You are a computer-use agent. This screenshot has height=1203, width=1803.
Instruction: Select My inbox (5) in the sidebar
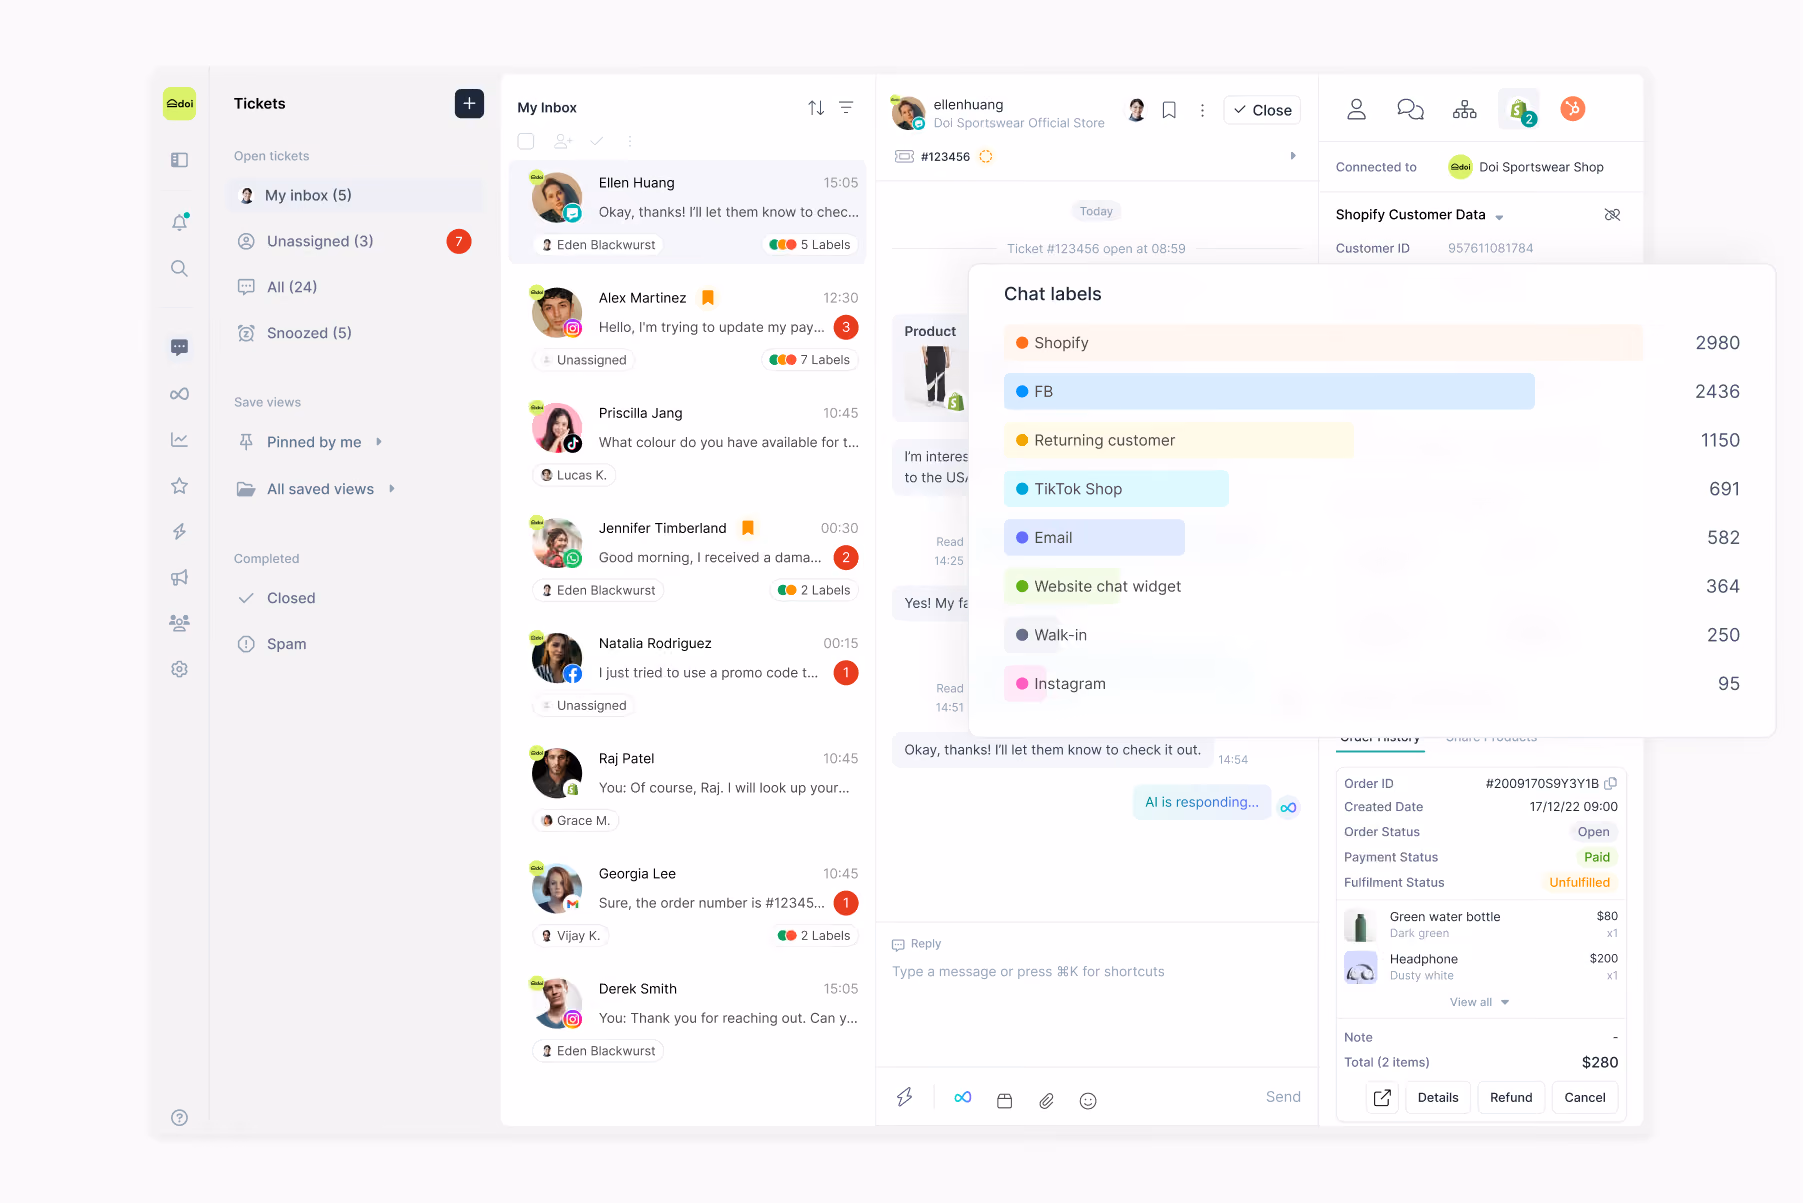tap(354, 196)
